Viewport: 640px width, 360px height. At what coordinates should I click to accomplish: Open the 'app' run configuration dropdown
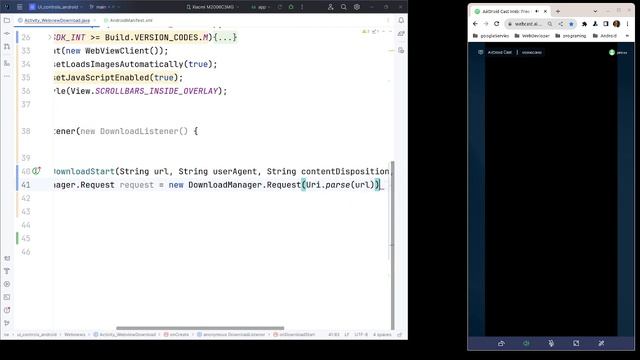click(261, 7)
